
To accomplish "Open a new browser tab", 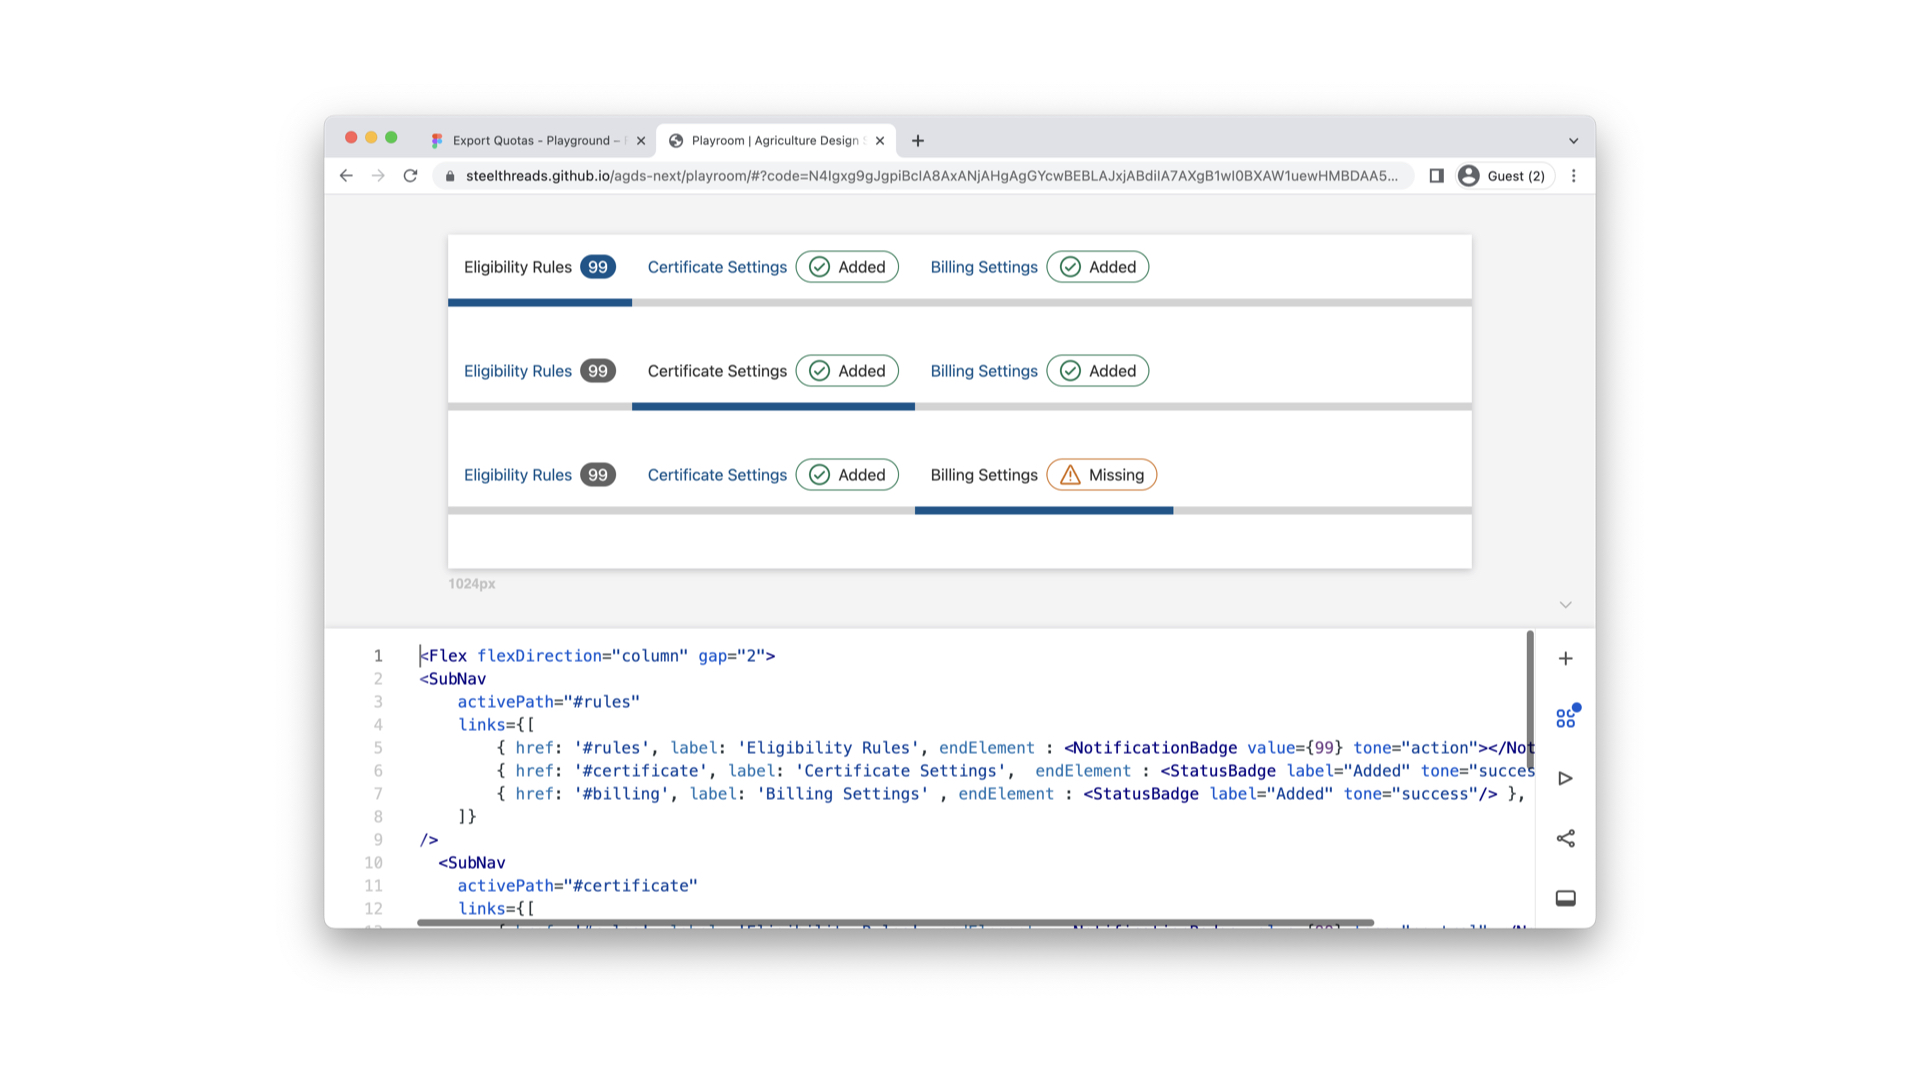I will click(918, 141).
